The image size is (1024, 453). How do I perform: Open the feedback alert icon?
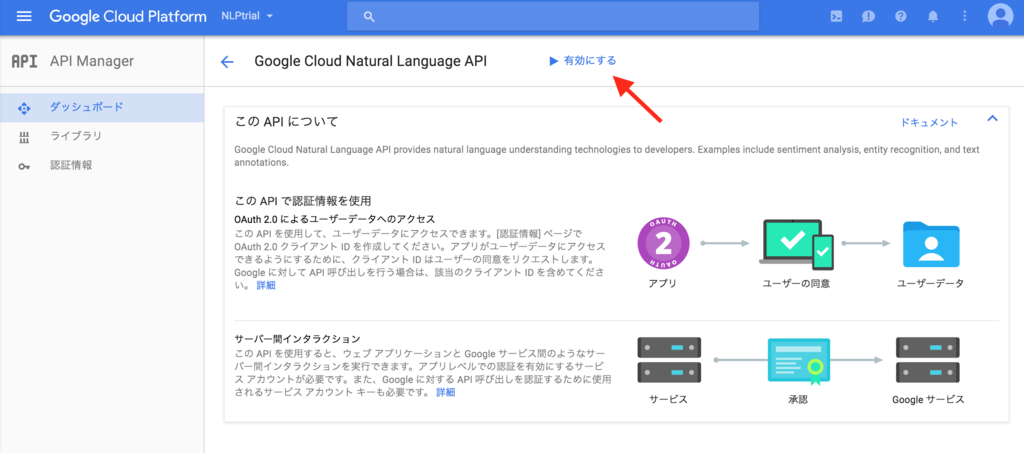click(x=868, y=17)
